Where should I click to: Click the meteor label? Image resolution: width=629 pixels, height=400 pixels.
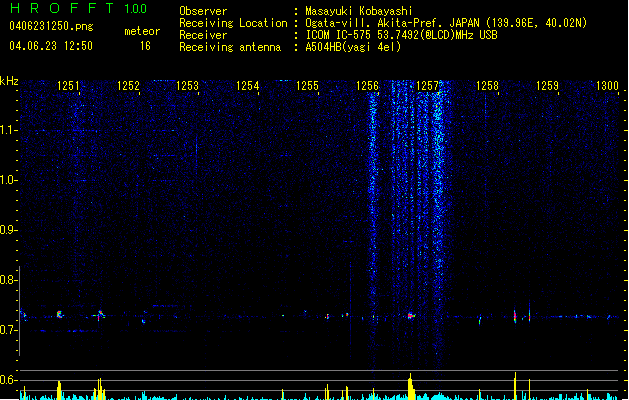142,31
